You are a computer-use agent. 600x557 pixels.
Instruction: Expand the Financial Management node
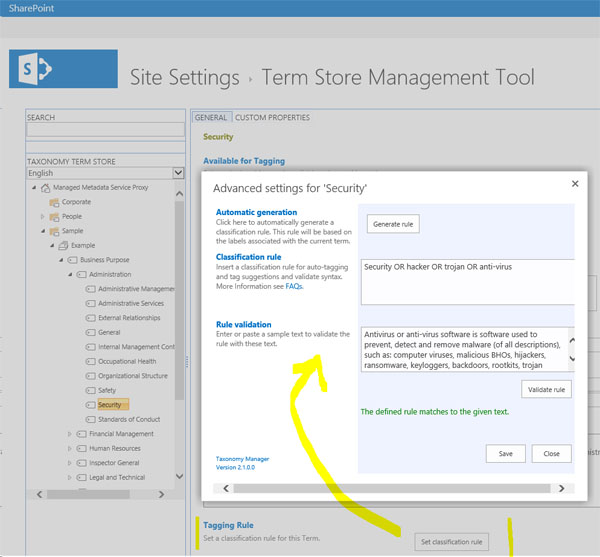tap(70, 434)
